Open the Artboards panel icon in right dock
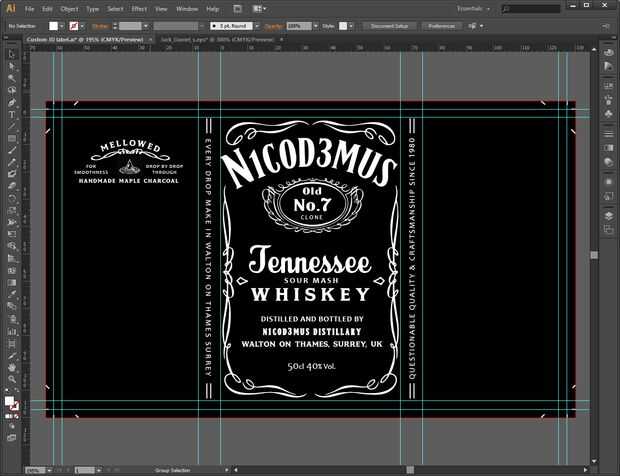Image resolution: width=620 pixels, height=476 pixels. click(609, 229)
